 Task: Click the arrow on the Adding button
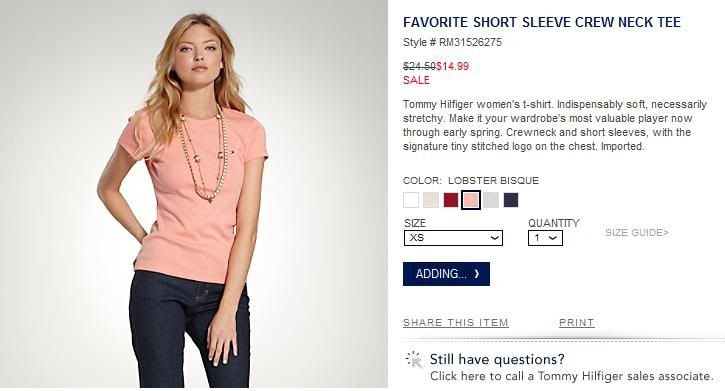pyautogui.click(x=477, y=274)
